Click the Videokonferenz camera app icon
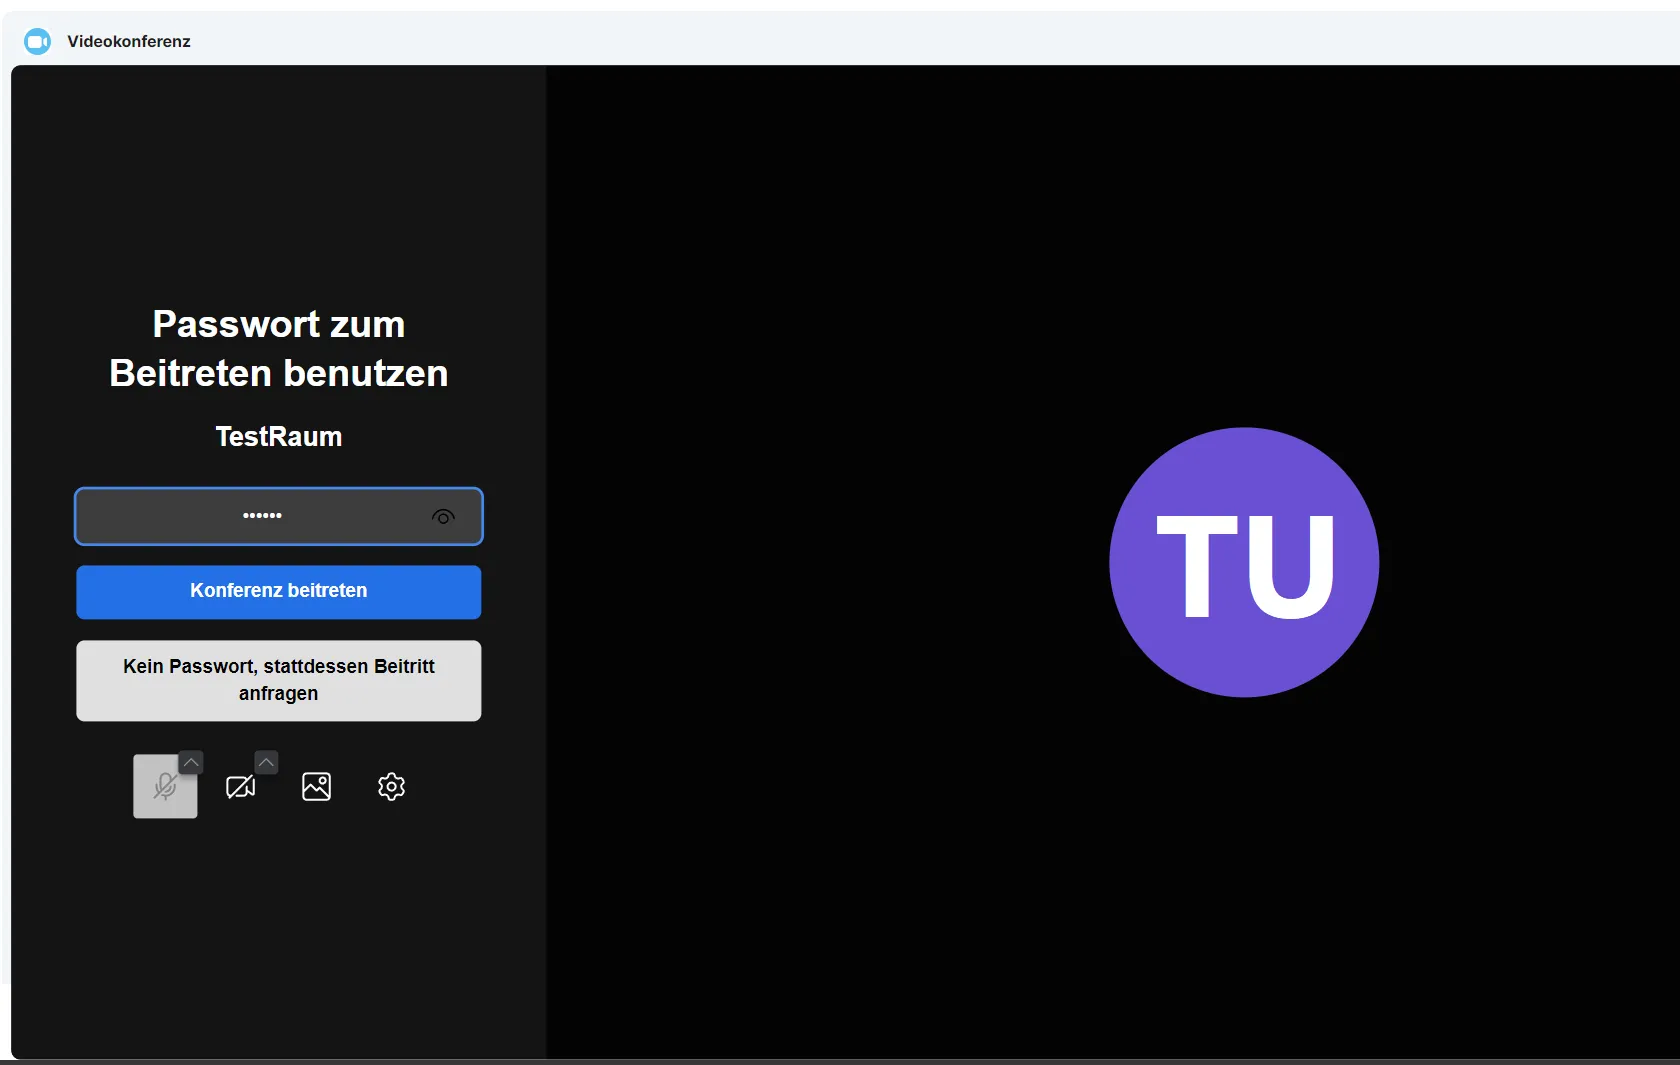 (x=37, y=41)
